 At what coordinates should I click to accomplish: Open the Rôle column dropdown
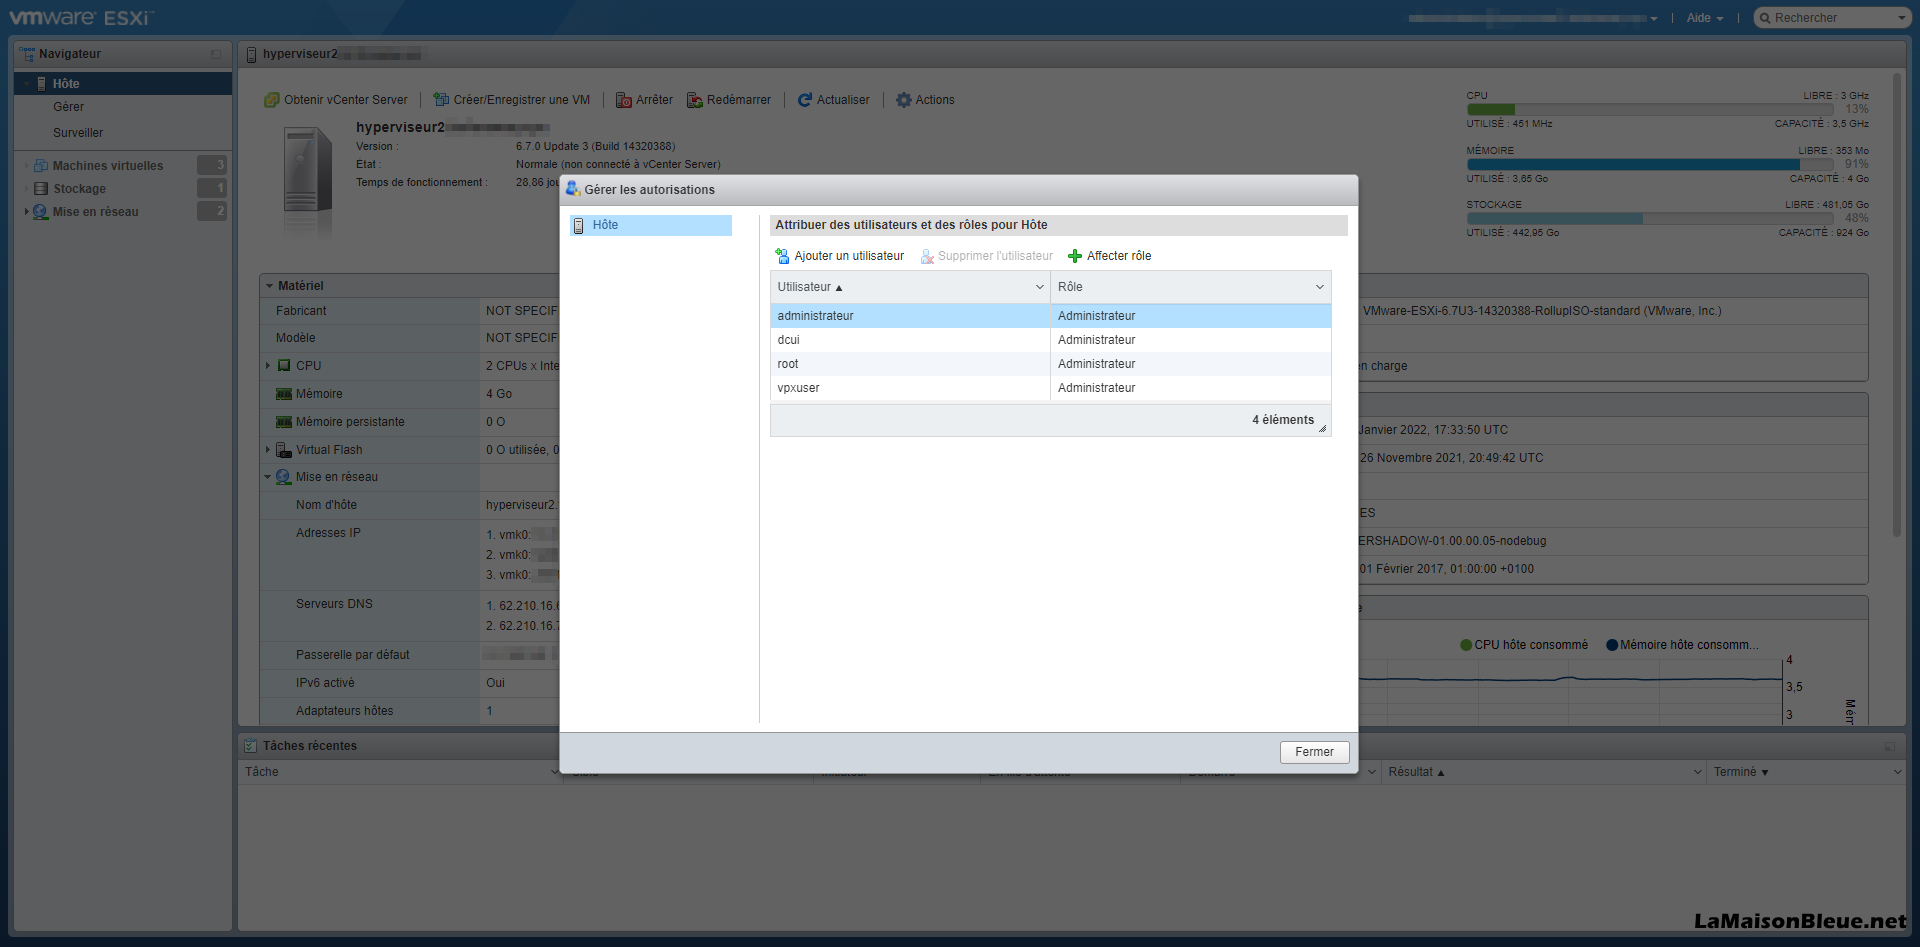pyautogui.click(x=1320, y=287)
